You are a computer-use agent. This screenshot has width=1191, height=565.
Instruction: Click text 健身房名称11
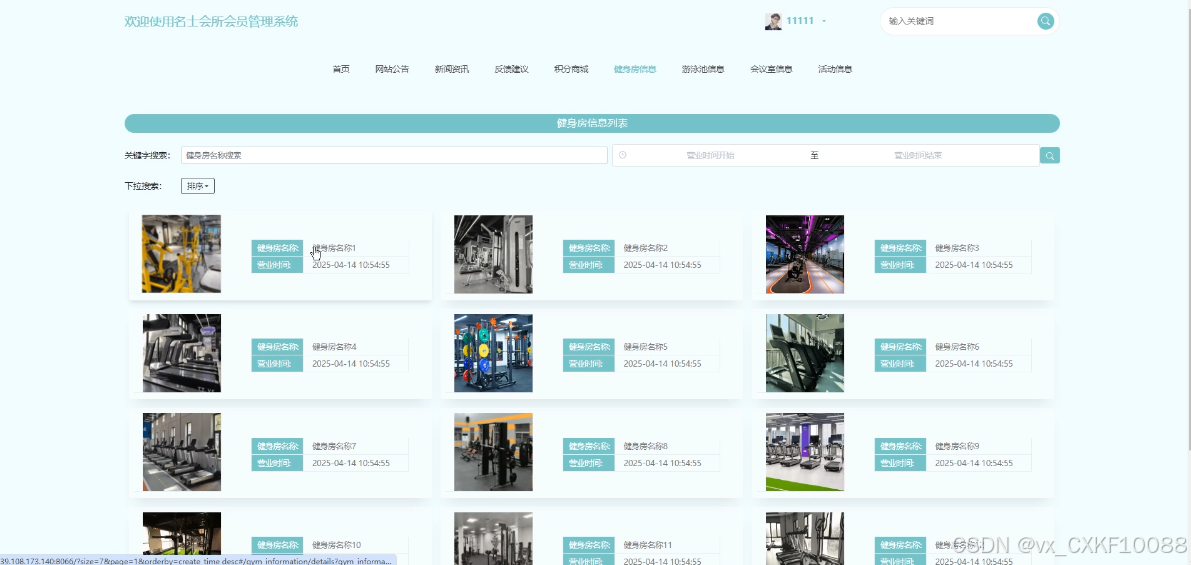pyautogui.click(x=648, y=545)
